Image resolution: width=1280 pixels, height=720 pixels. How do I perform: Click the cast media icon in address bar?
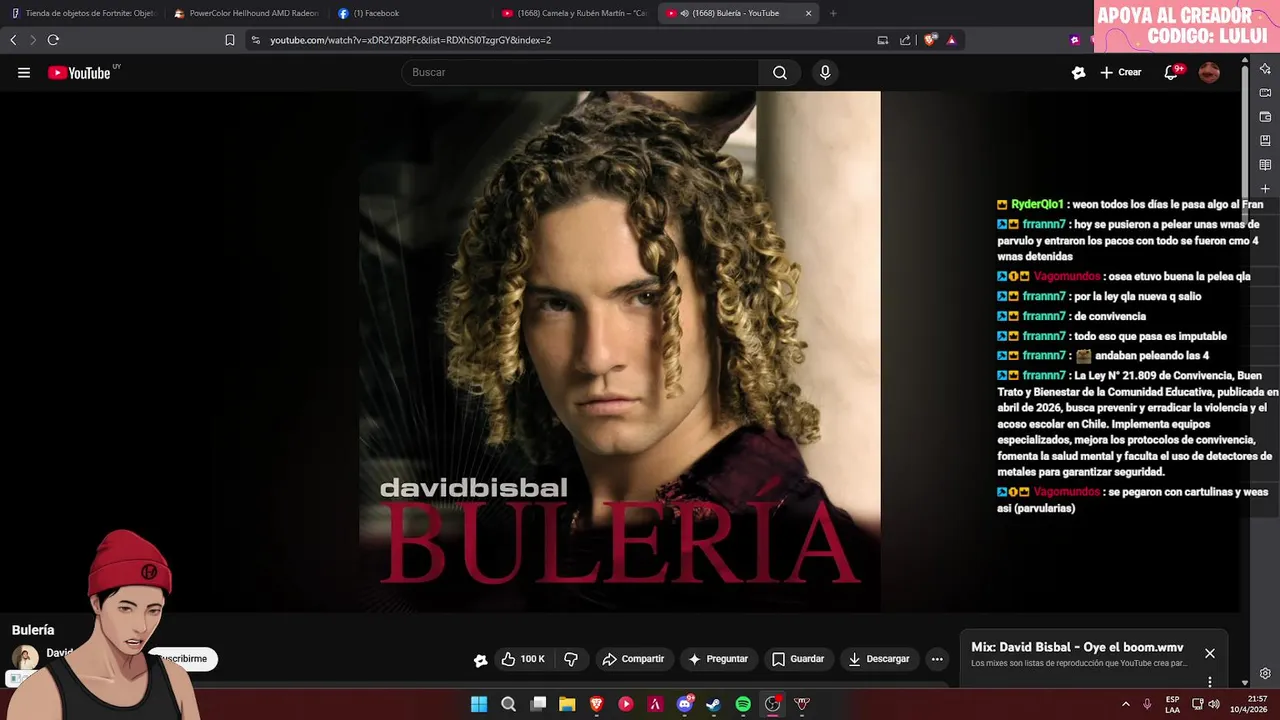[x=882, y=40]
